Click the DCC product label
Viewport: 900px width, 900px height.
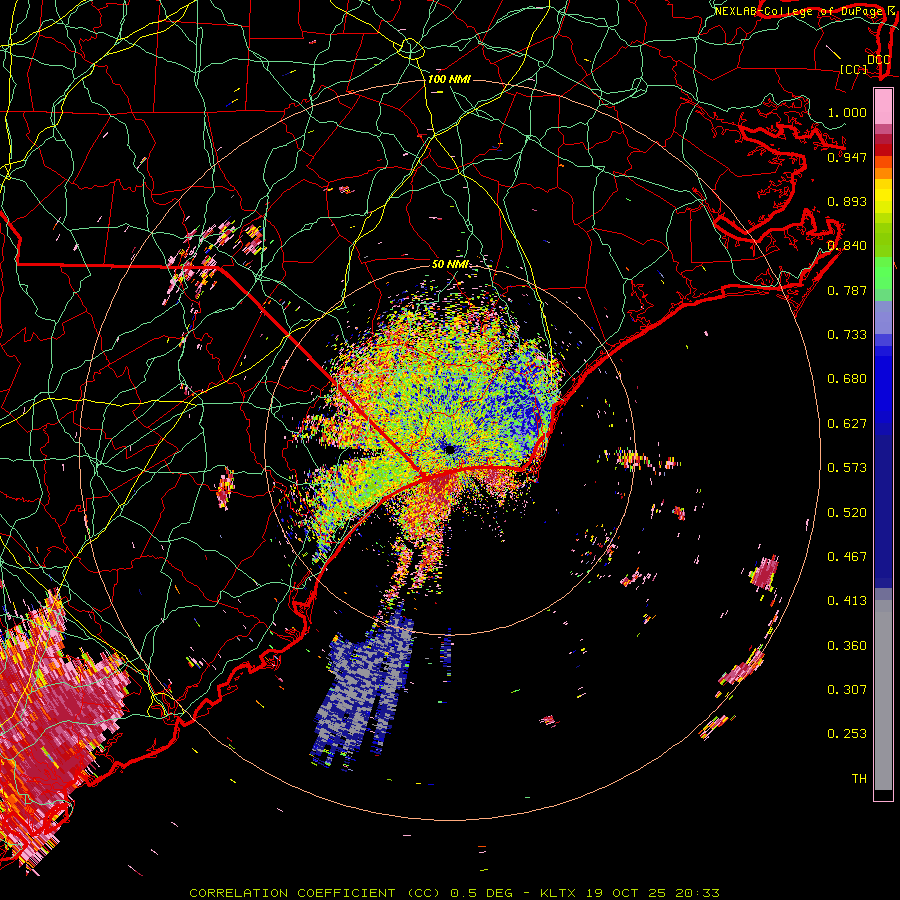click(x=878, y=59)
